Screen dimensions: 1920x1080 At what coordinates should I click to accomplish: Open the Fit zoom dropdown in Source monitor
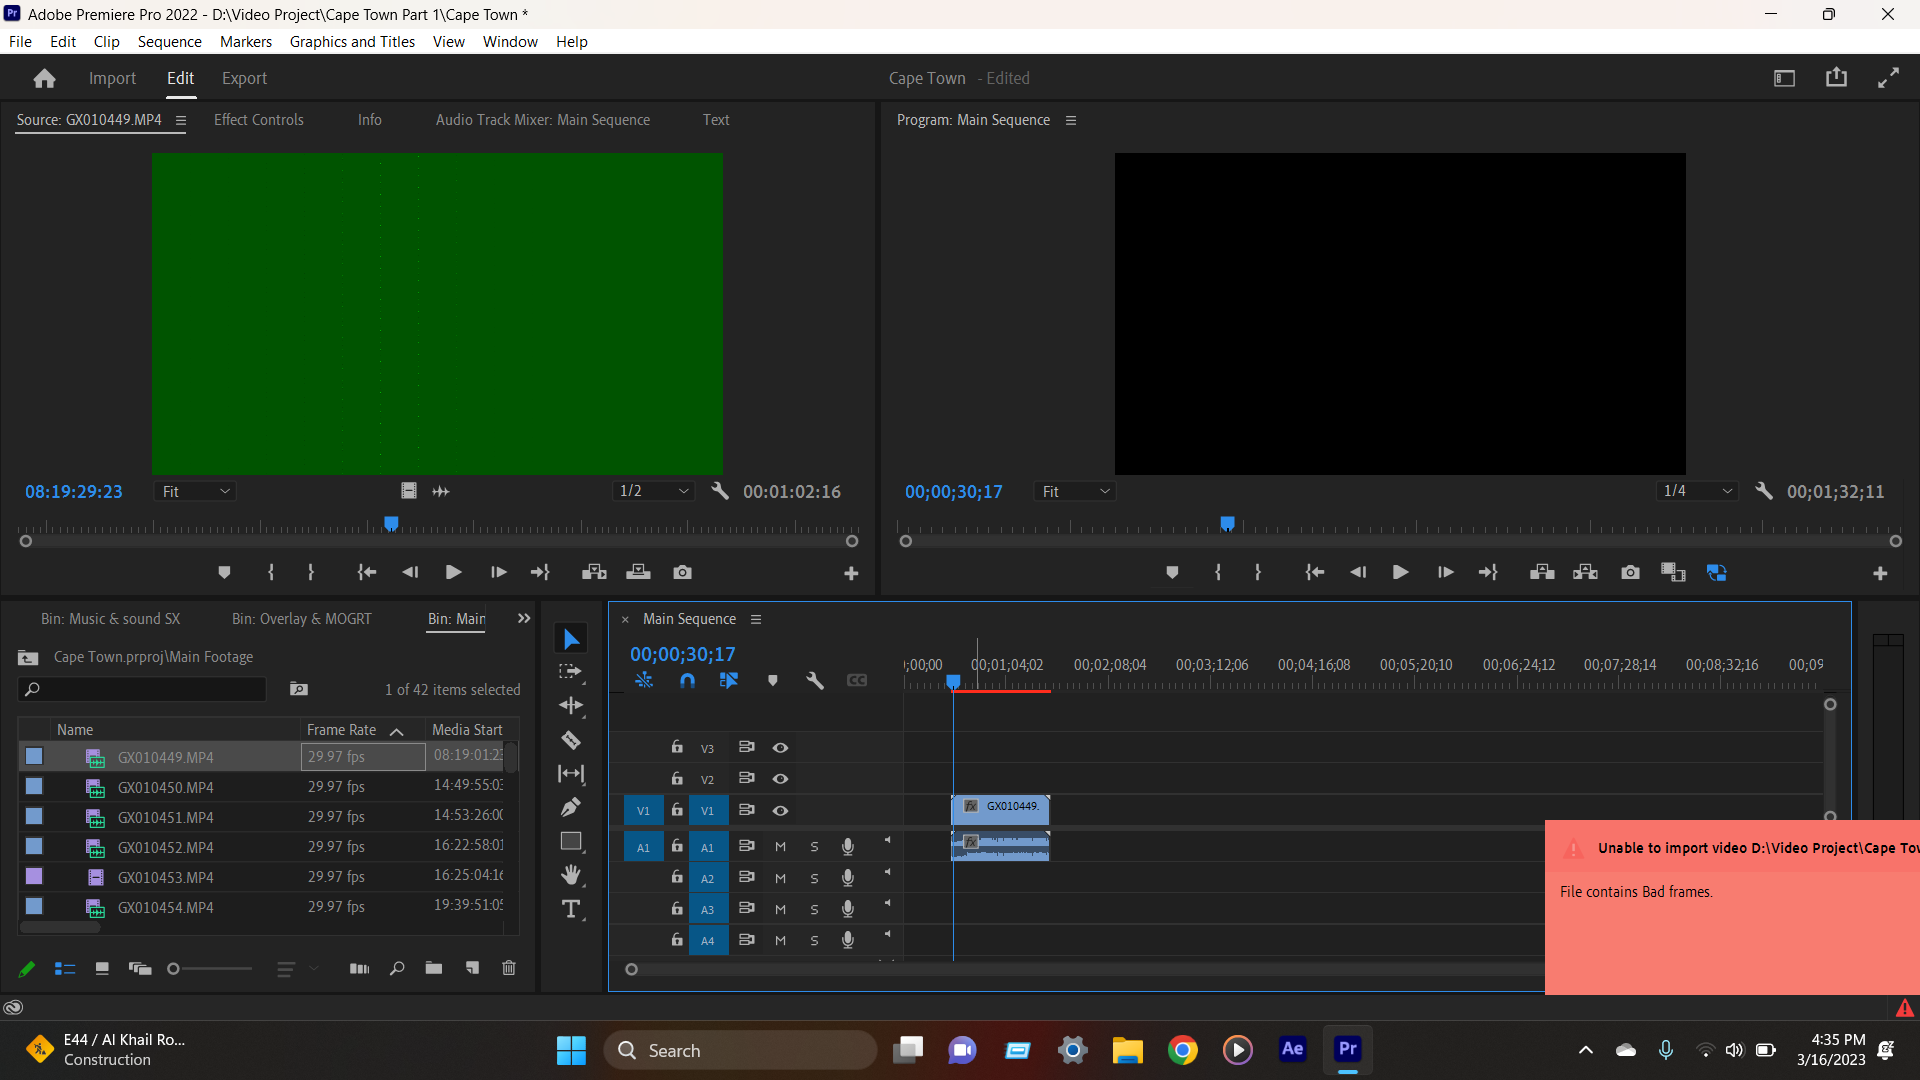[194, 491]
